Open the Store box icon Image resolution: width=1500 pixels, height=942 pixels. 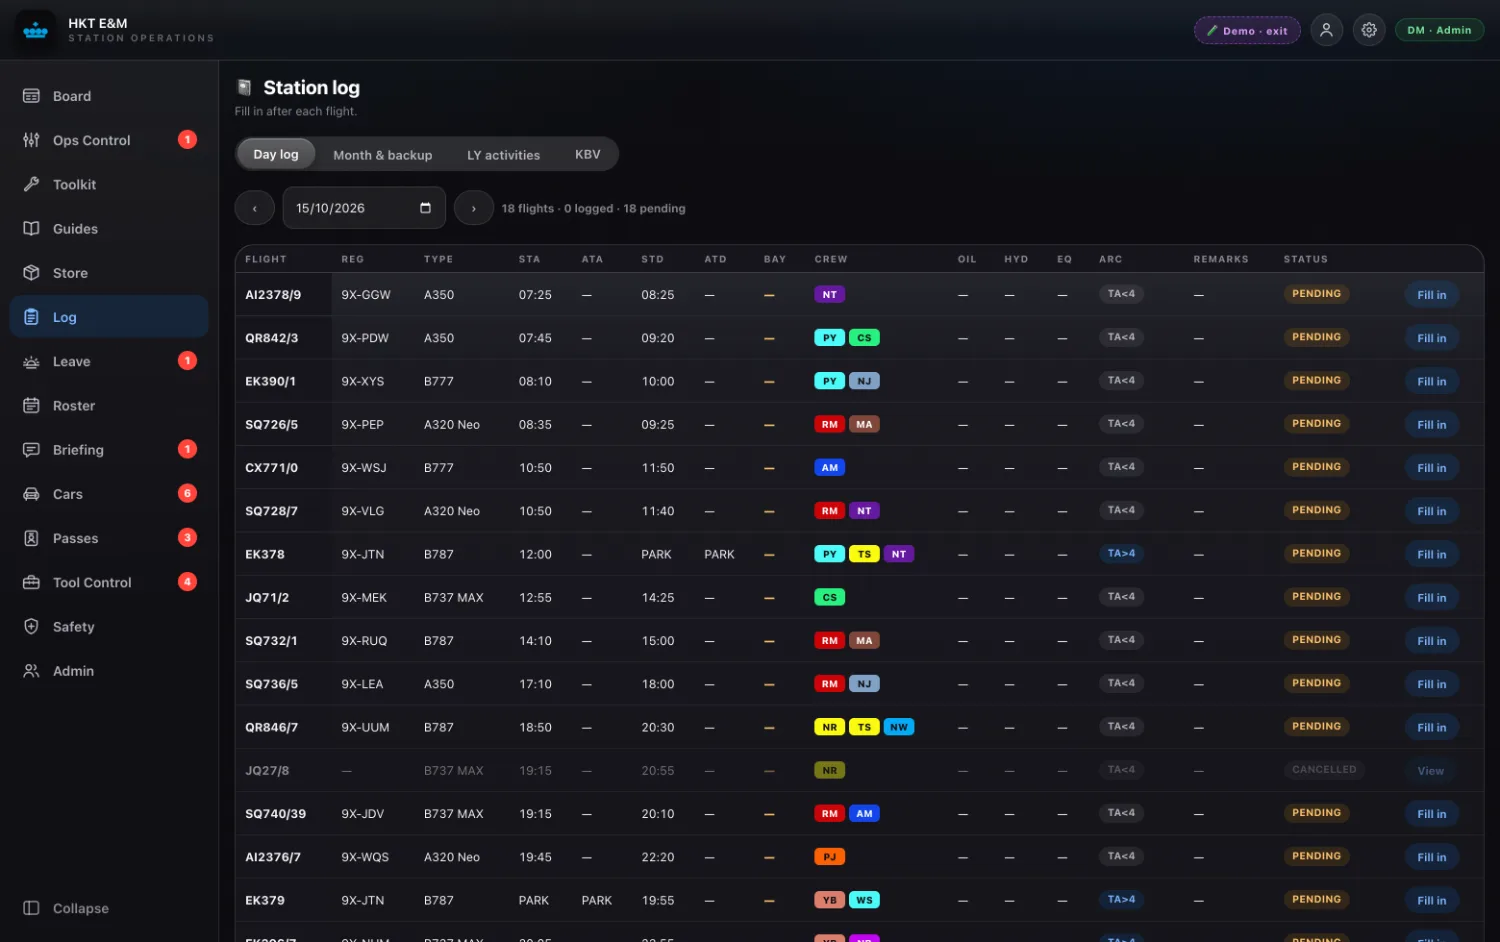coord(31,273)
